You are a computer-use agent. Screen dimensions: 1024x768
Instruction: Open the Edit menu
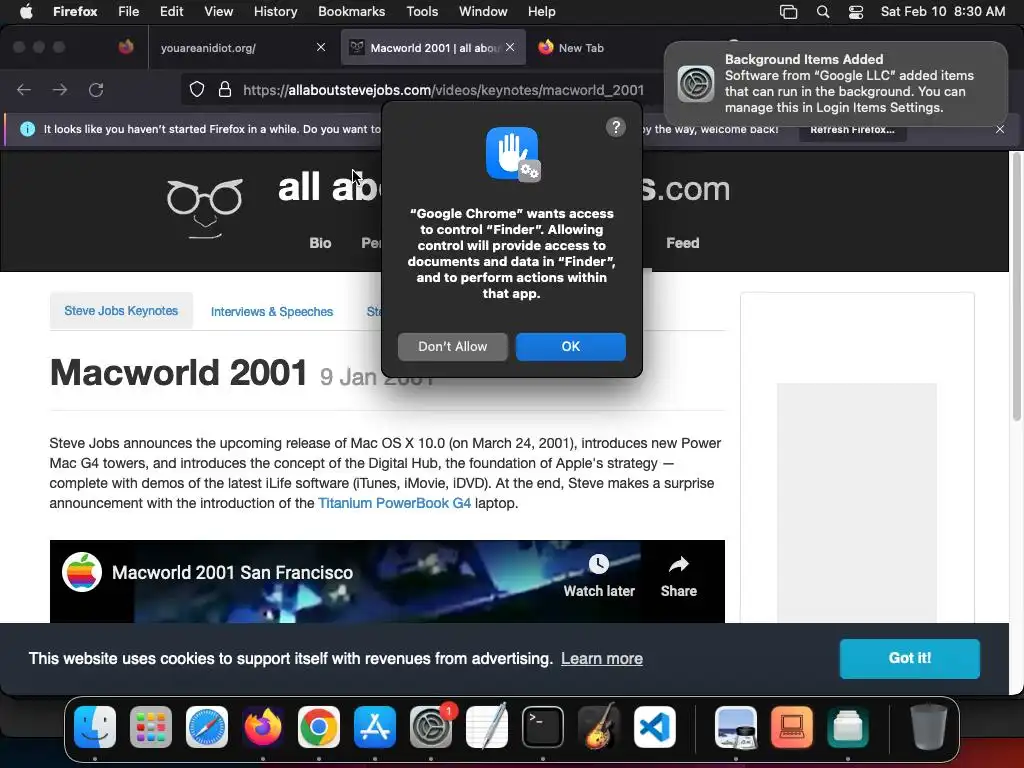pos(171,11)
